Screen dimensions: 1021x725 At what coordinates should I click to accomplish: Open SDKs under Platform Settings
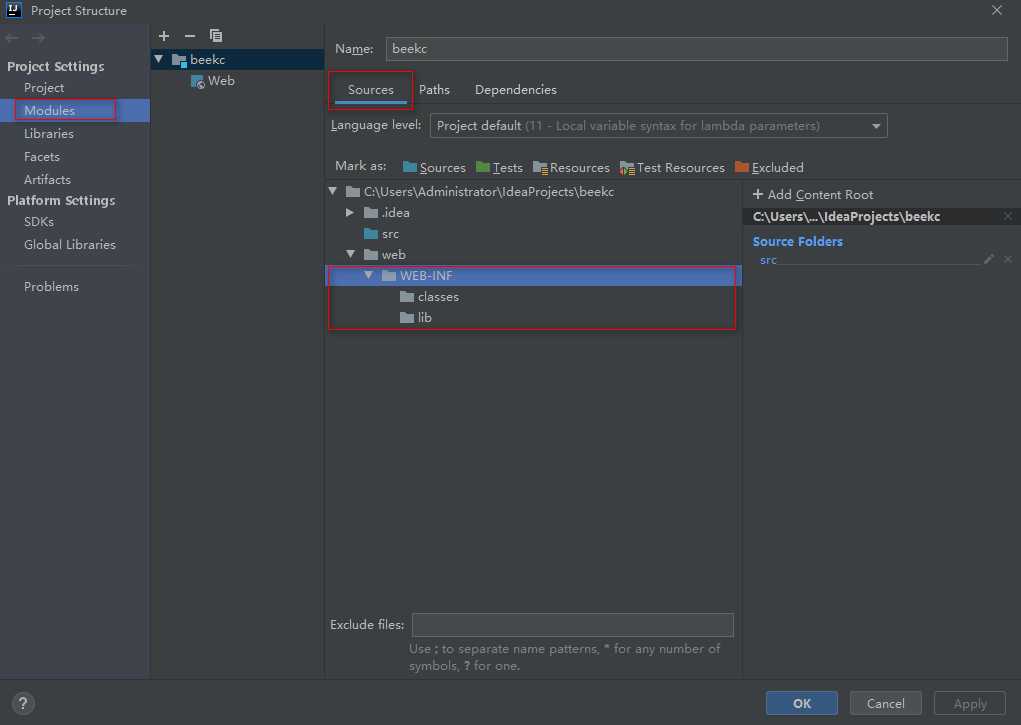pos(38,221)
